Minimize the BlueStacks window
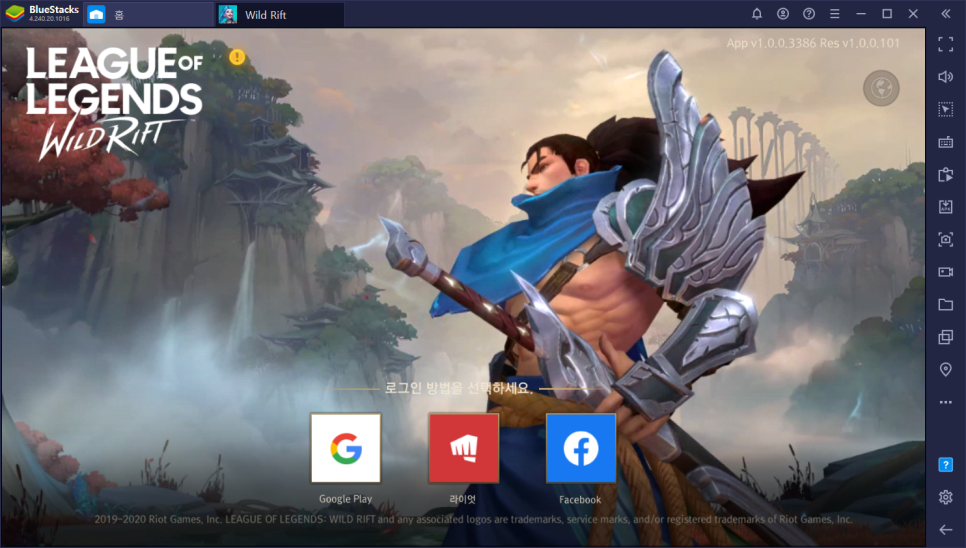The image size is (966, 548). (x=861, y=14)
